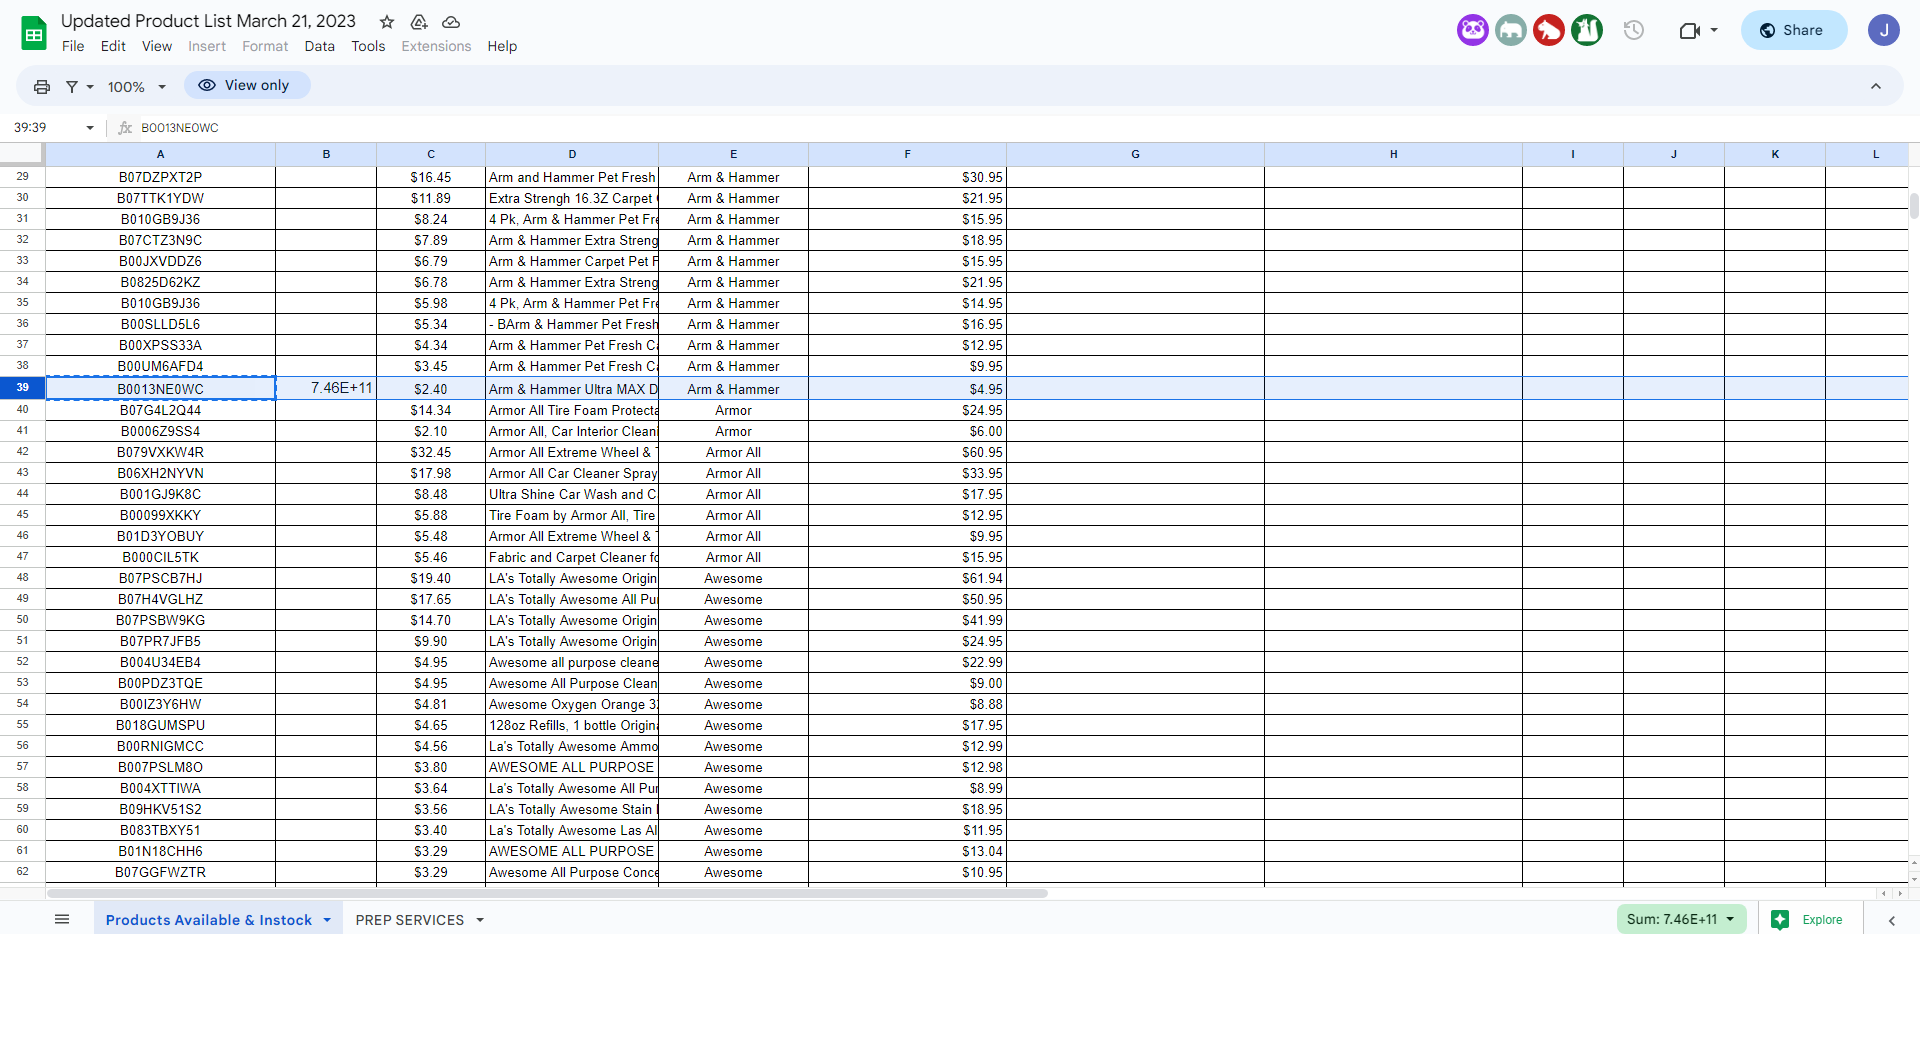Select cell containing B0013NEOWC
The height and width of the screenshot is (1042, 1922).
(x=160, y=389)
